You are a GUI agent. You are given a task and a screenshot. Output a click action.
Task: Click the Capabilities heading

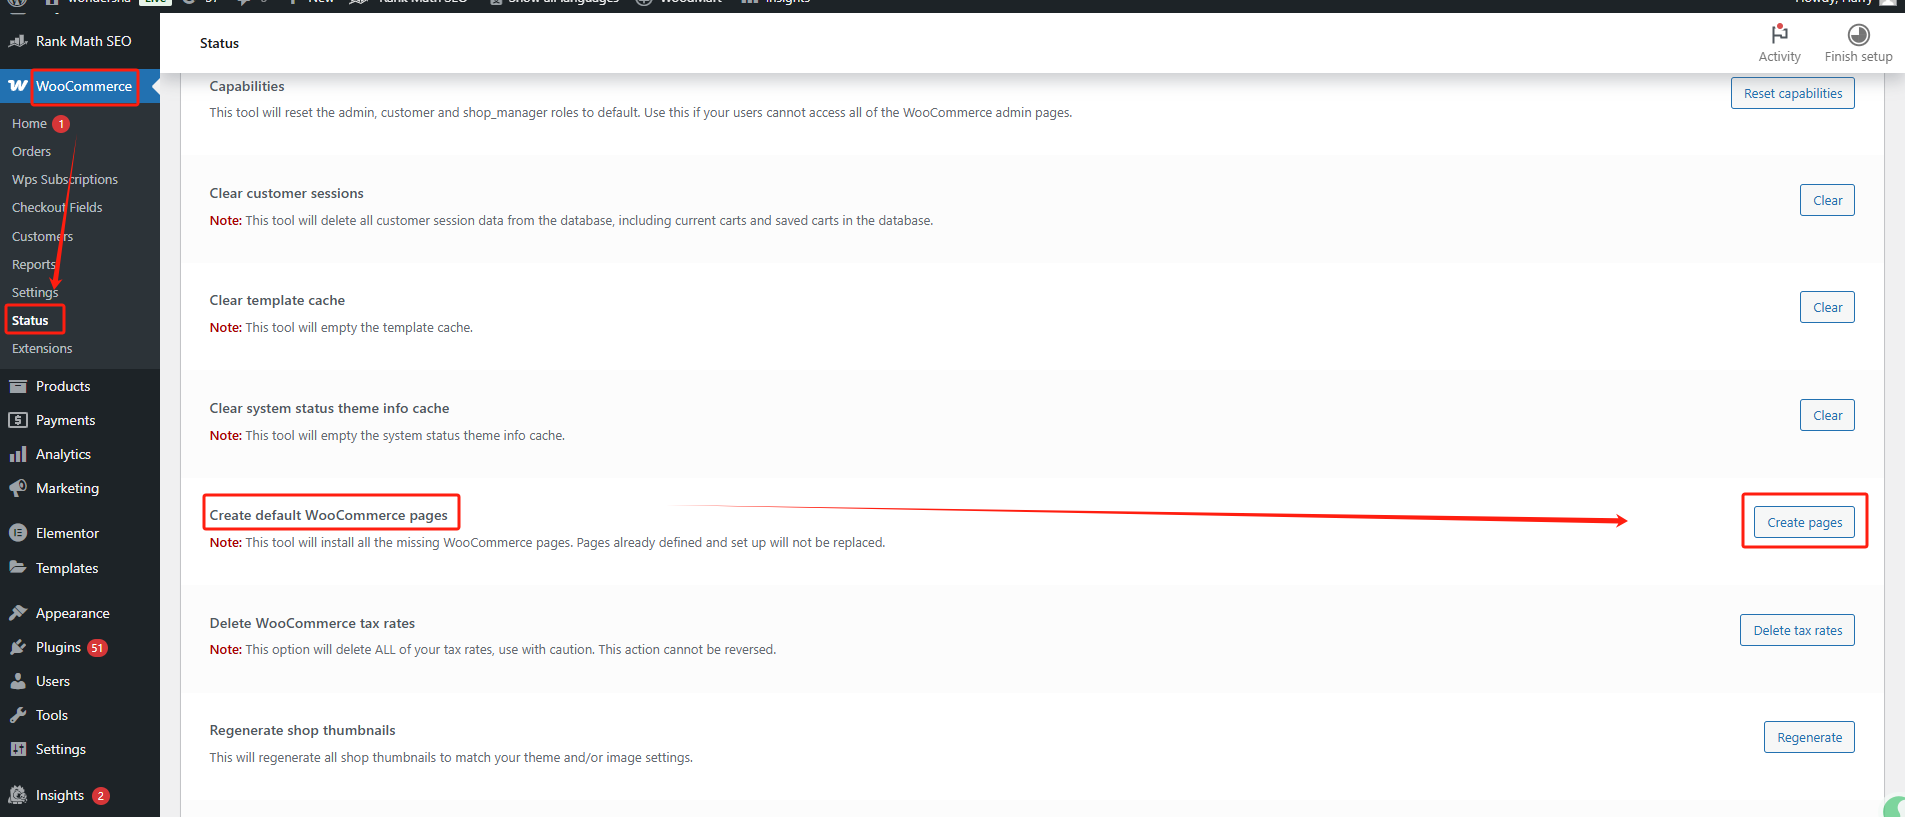tap(247, 86)
